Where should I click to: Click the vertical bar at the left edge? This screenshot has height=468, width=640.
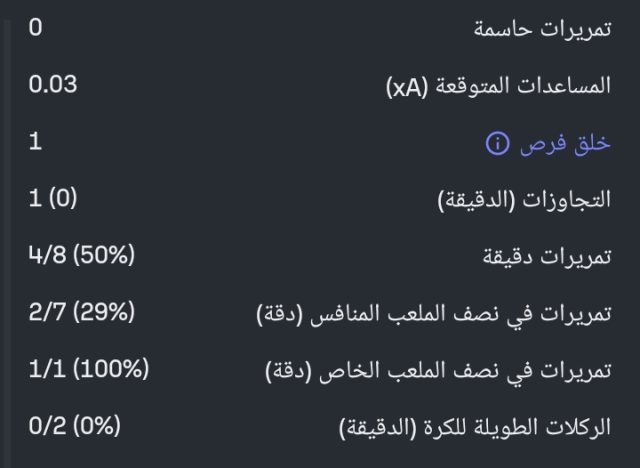5,234
